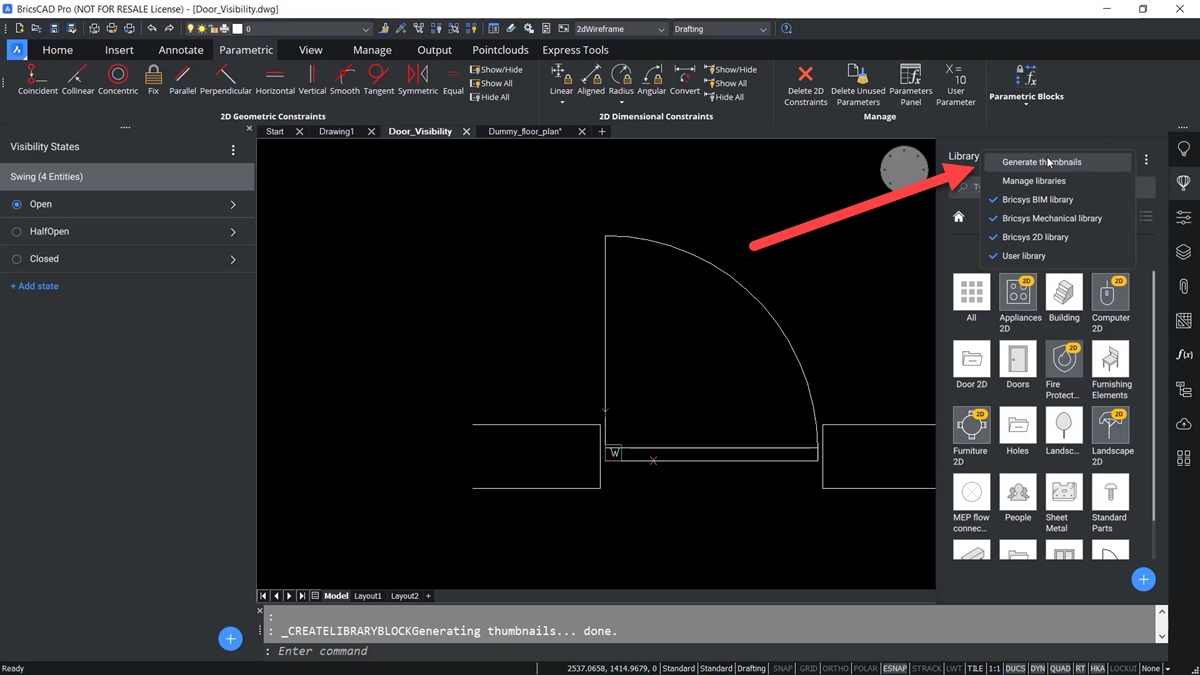Switch to the Insert ribbon tab
Screen dimensions: 1200x675
tap(119, 49)
